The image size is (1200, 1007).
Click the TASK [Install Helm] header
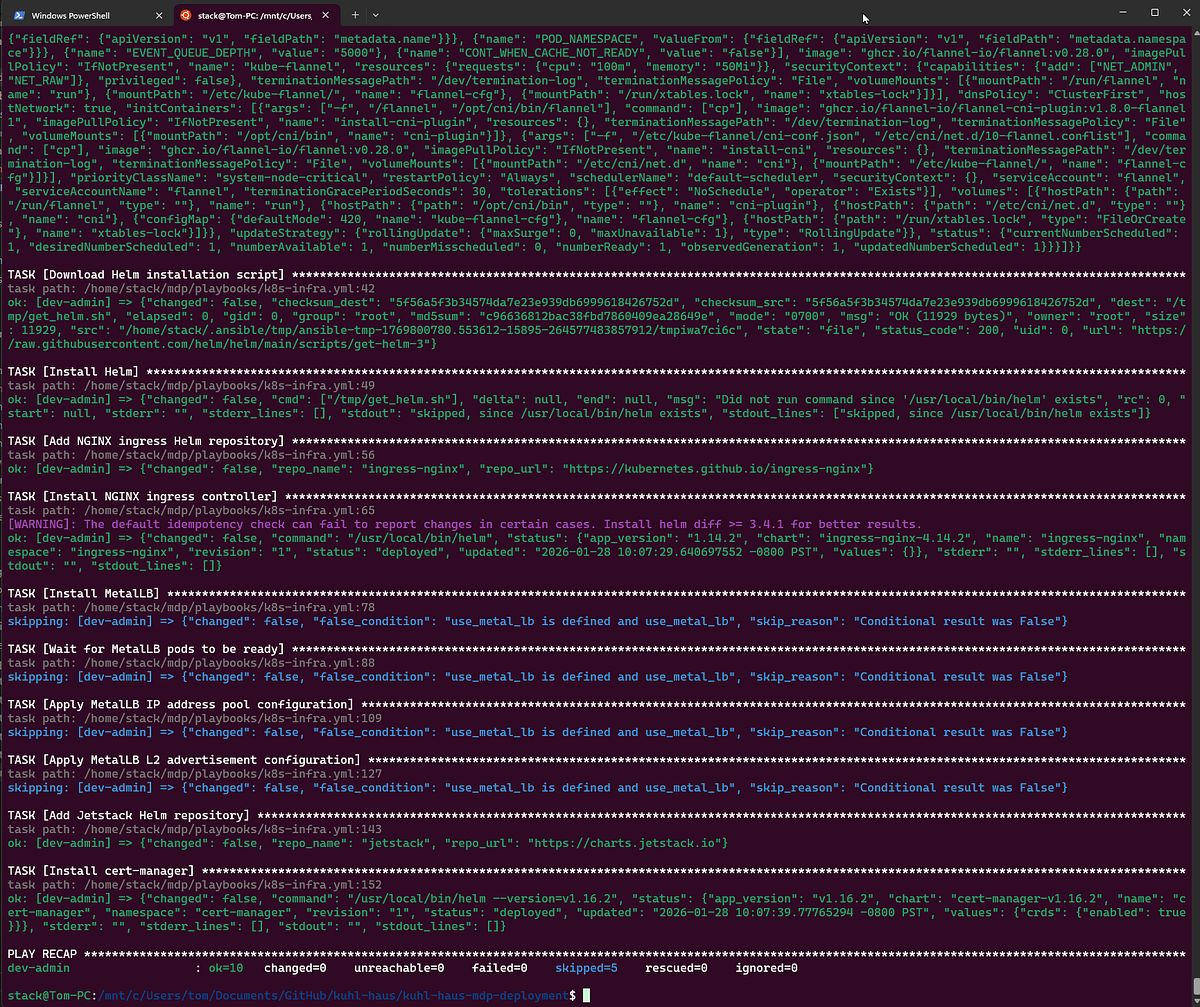[x=72, y=372]
